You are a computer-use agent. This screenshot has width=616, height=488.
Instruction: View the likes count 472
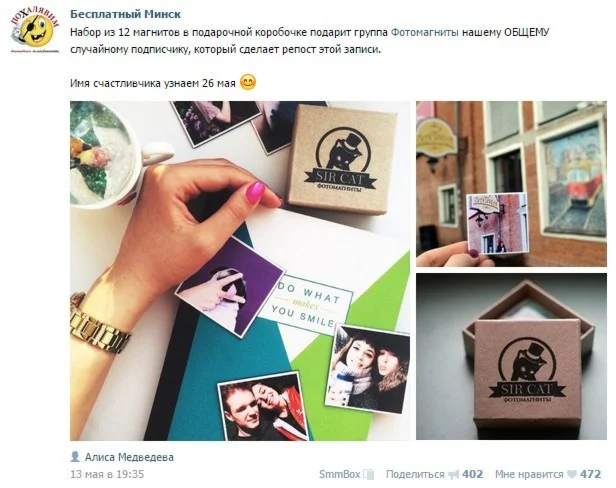[x=591, y=474]
